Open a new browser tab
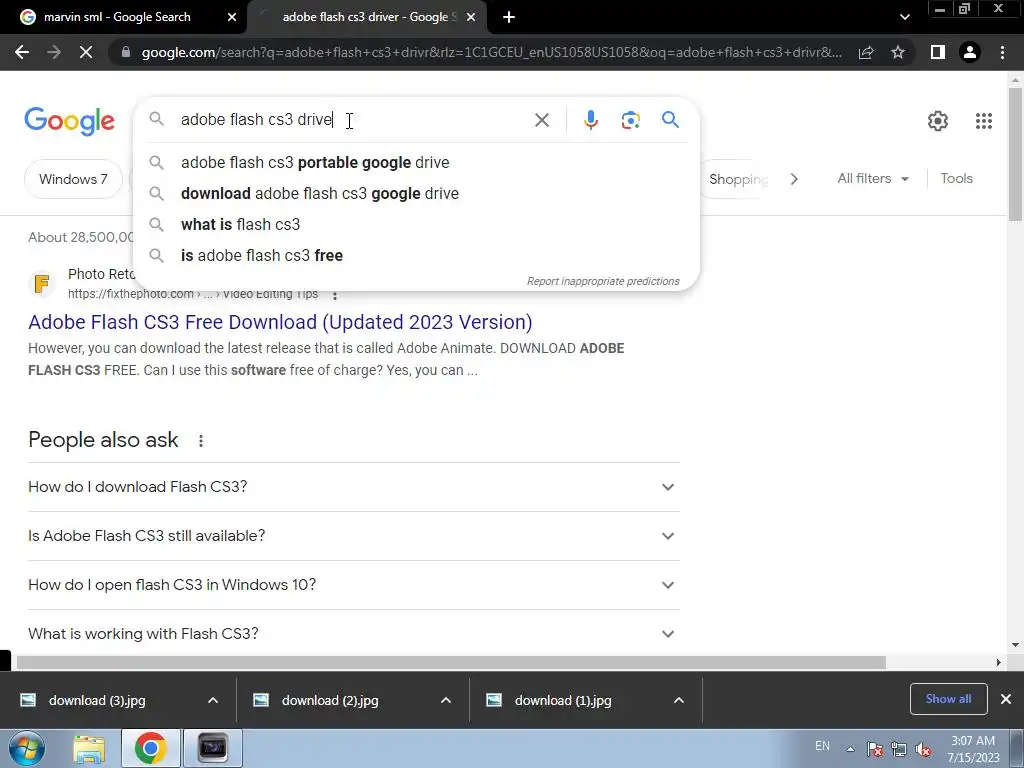Image resolution: width=1024 pixels, height=768 pixels. pyautogui.click(x=509, y=18)
